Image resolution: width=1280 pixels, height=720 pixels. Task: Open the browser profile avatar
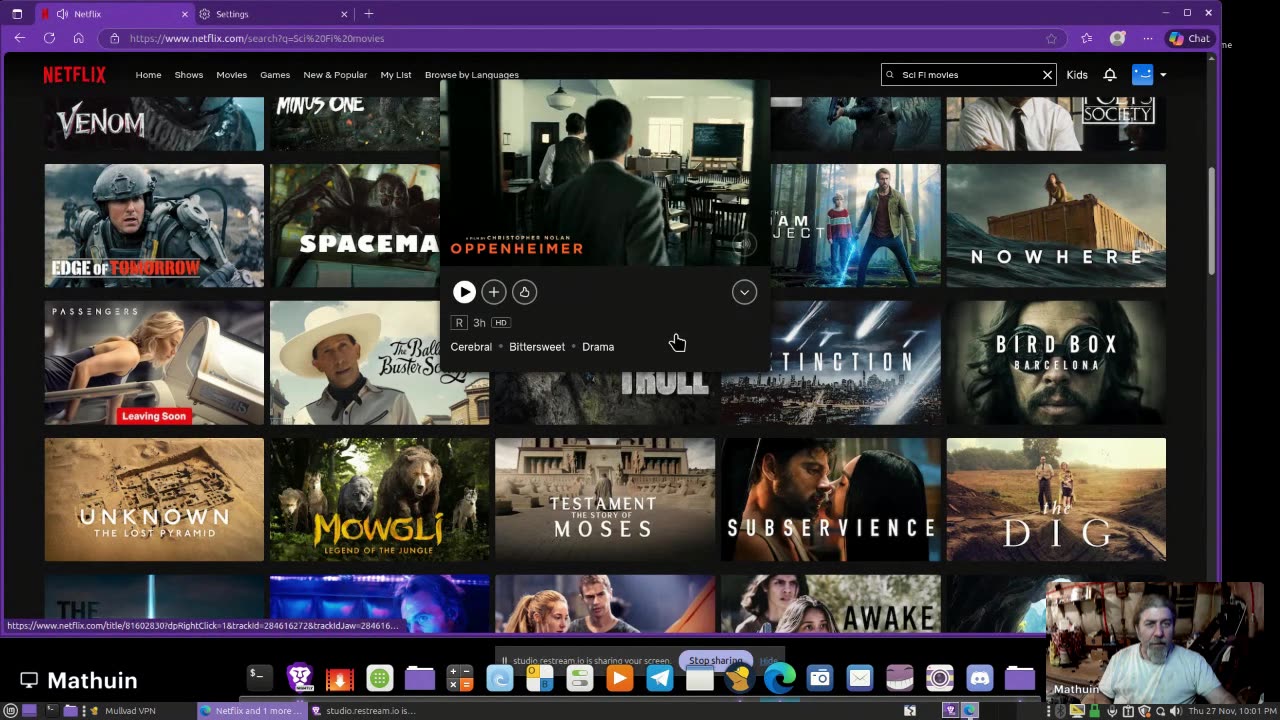pyautogui.click(x=1118, y=38)
